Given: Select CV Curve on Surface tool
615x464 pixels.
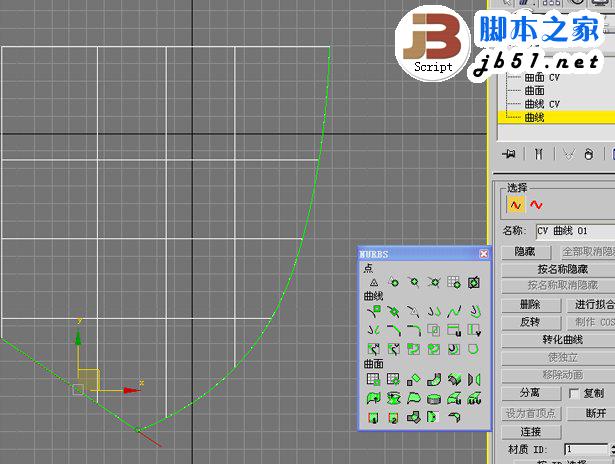Looking at the screenshot, I should click(x=414, y=349).
